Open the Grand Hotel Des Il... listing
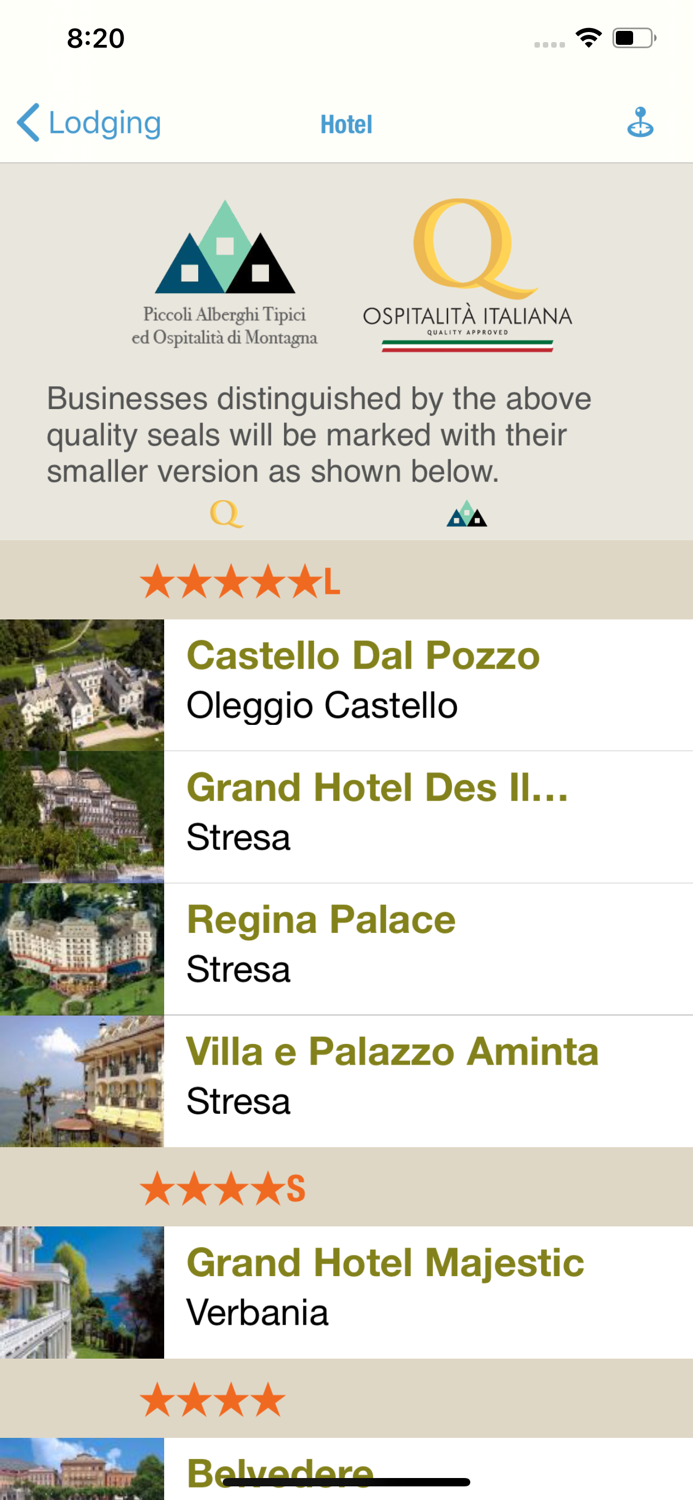 (378, 788)
